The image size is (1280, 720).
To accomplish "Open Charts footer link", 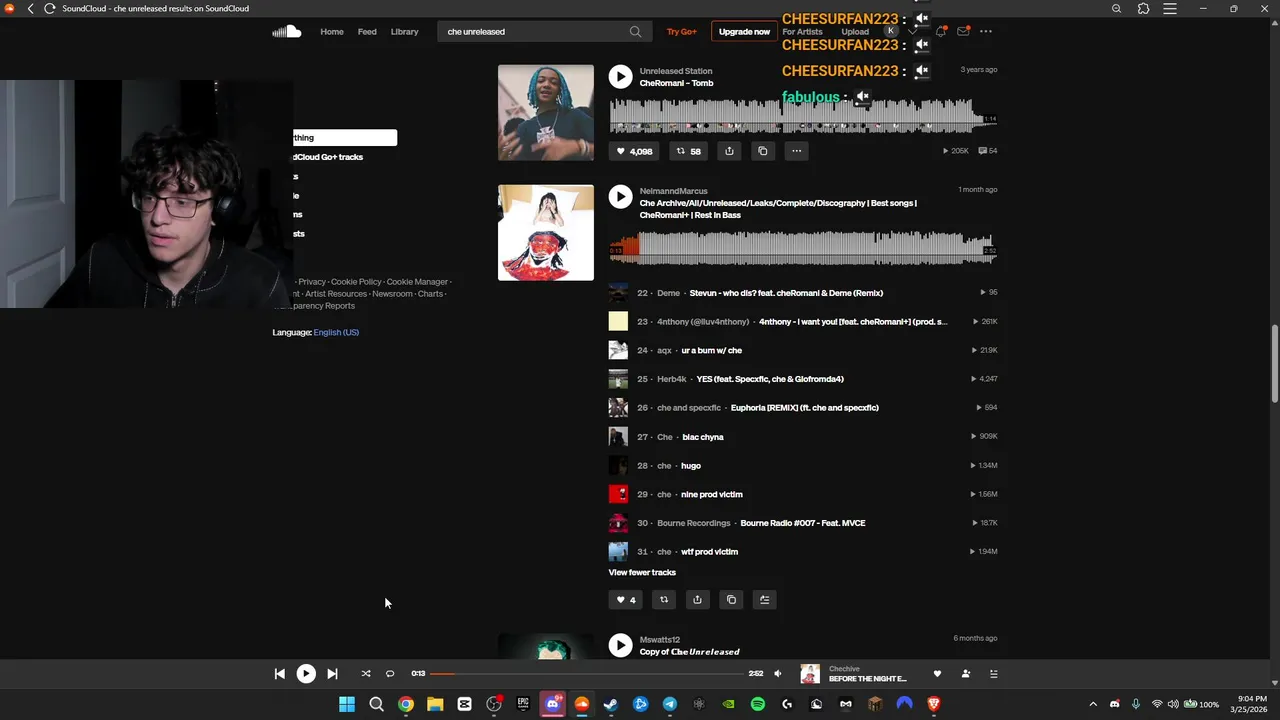I will (430, 294).
